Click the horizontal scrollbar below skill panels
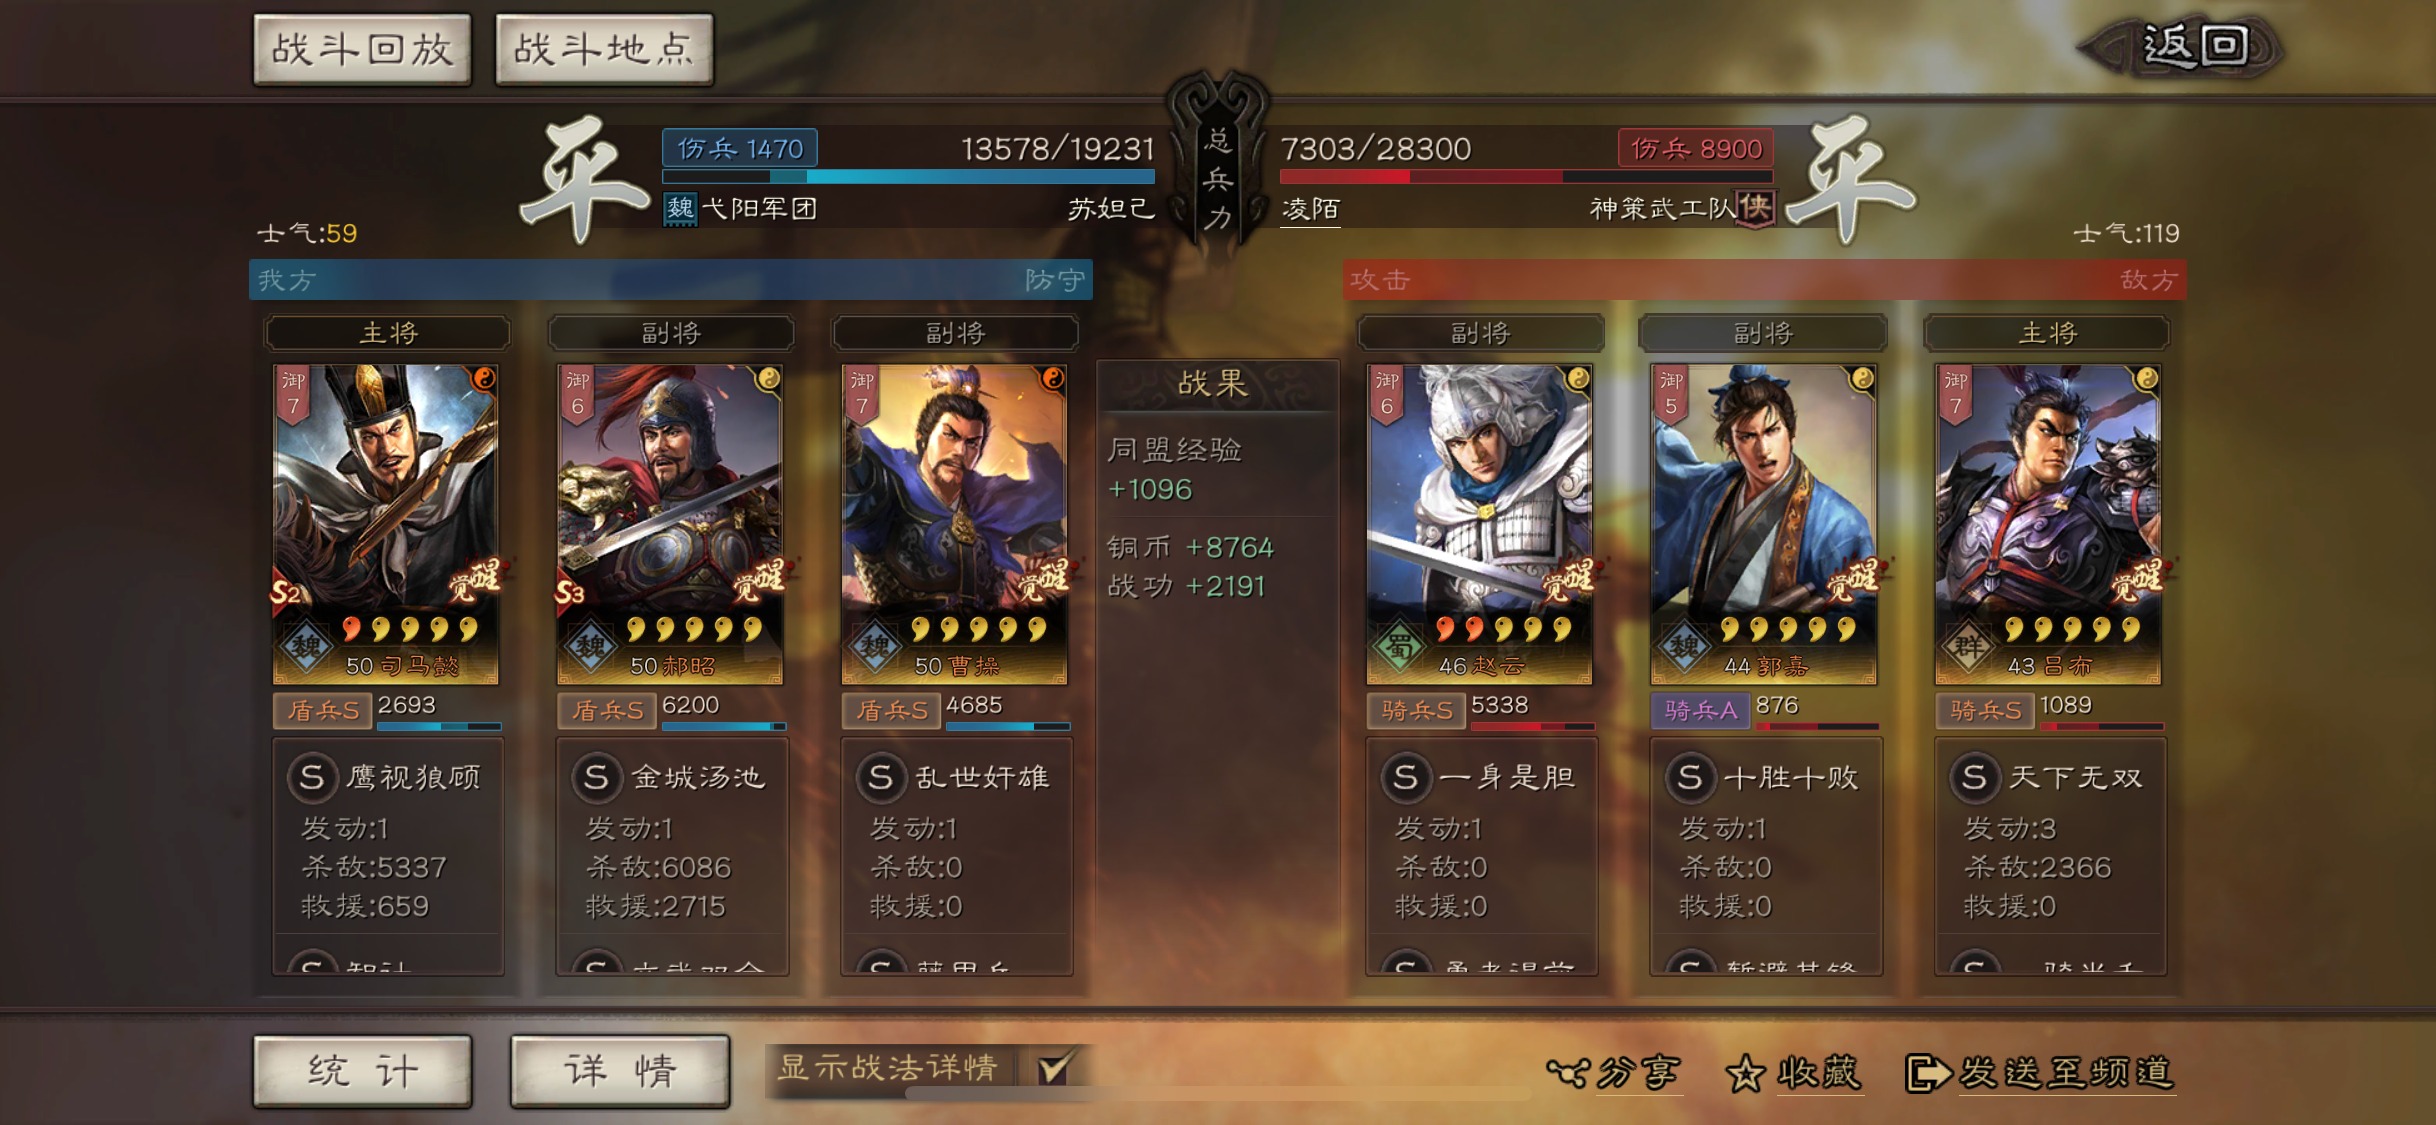The height and width of the screenshot is (1125, 2436). 1218,1094
